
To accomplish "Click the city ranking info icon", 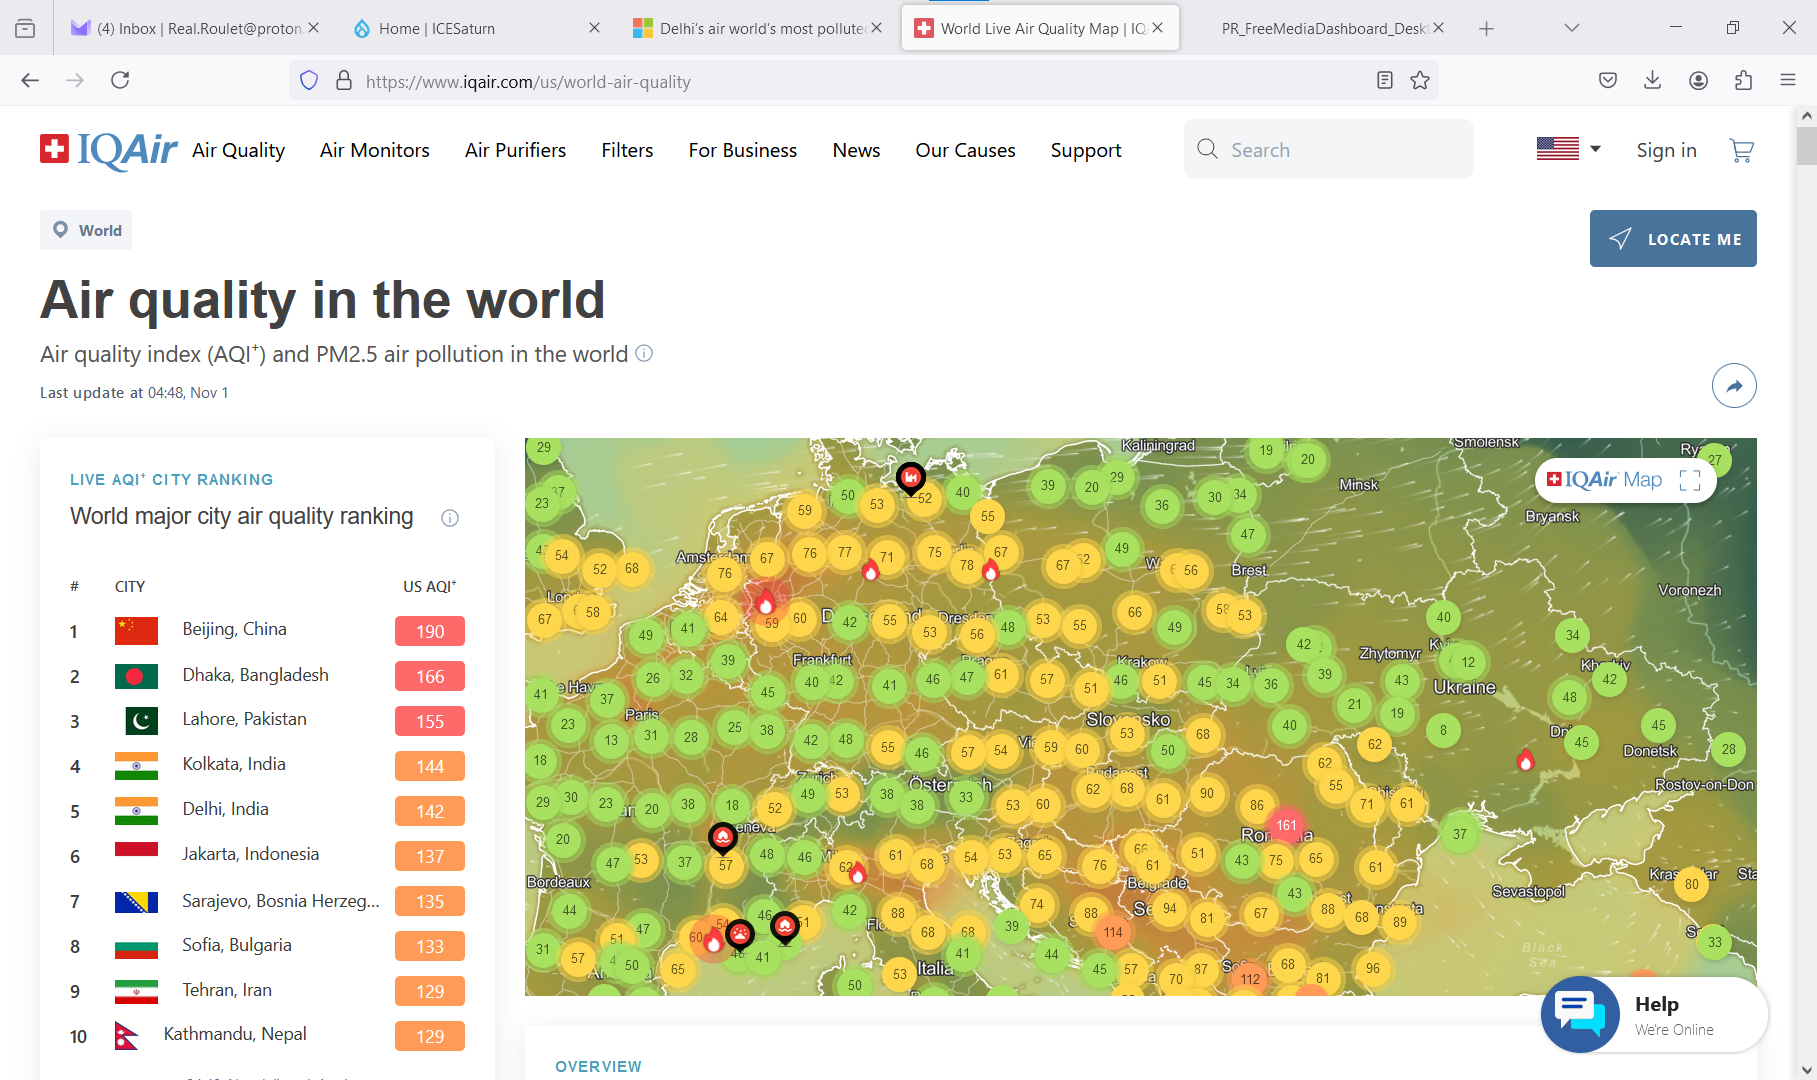I will pyautogui.click(x=450, y=518).
